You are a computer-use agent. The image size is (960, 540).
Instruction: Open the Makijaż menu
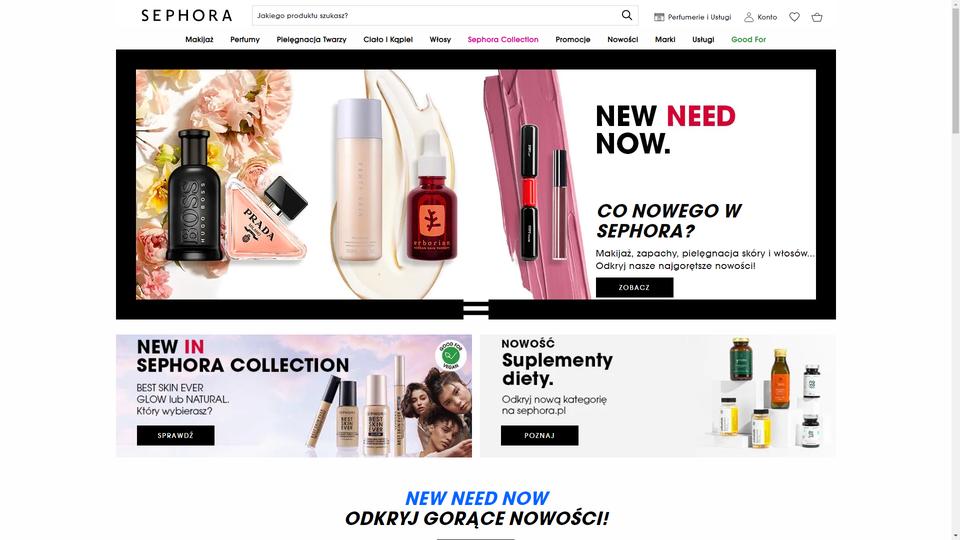coord(199,39)
